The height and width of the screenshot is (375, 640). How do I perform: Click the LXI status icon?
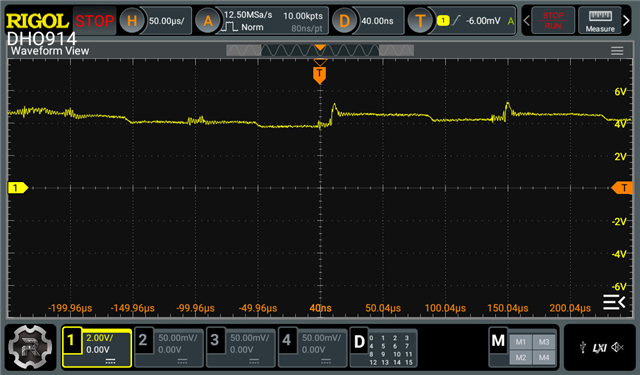tap(600, 348)
